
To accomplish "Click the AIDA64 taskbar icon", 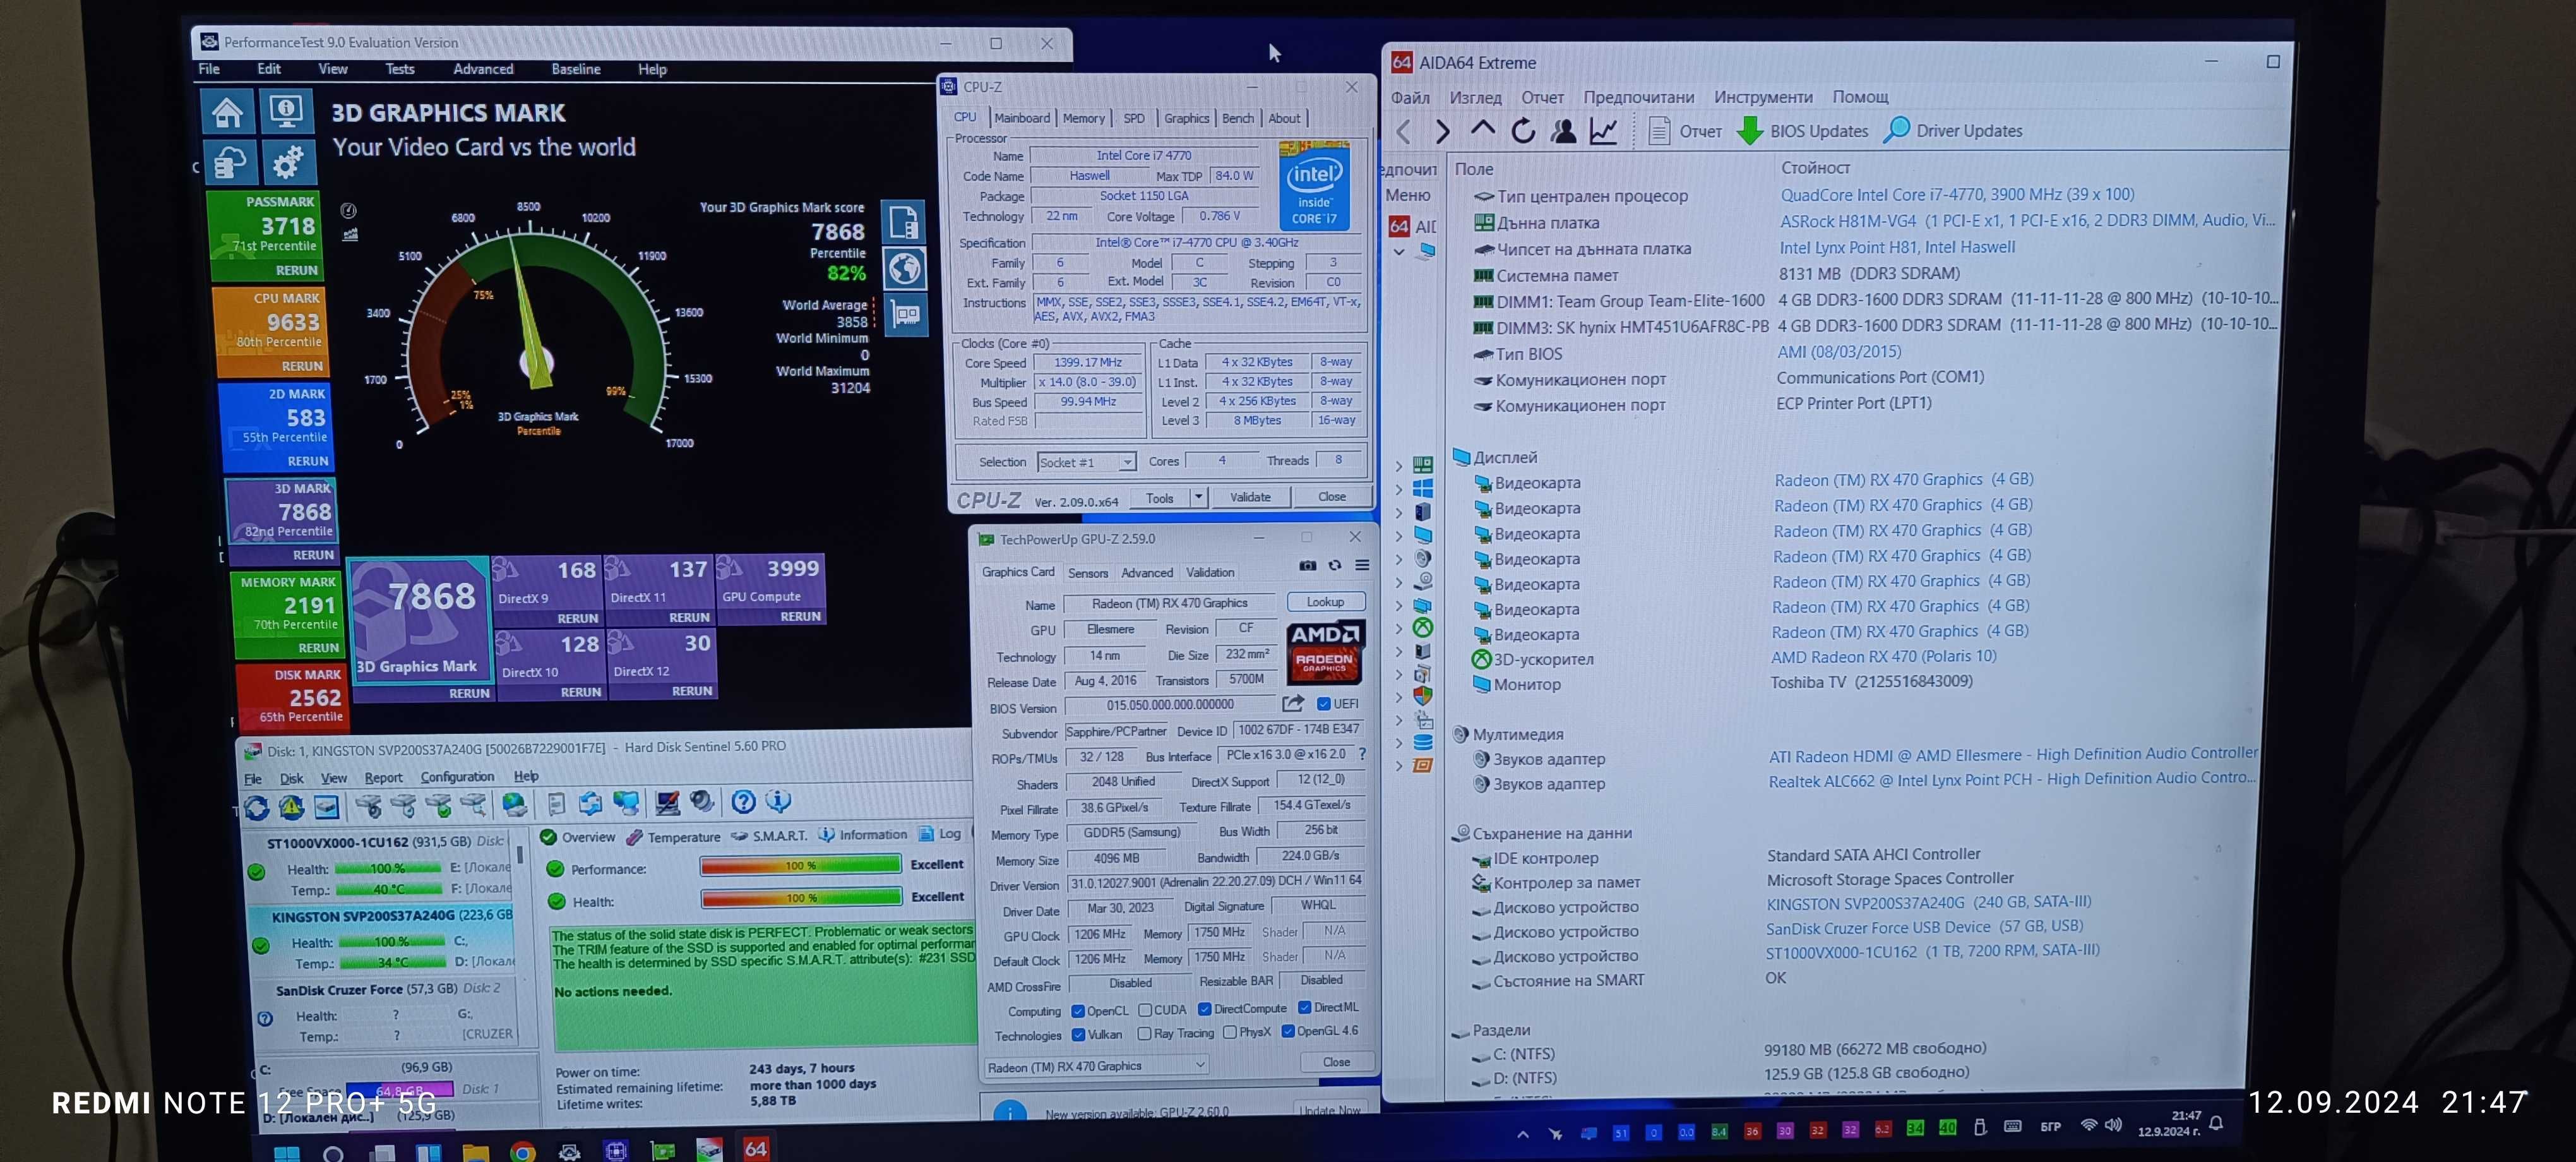I will coord(756,1149).
